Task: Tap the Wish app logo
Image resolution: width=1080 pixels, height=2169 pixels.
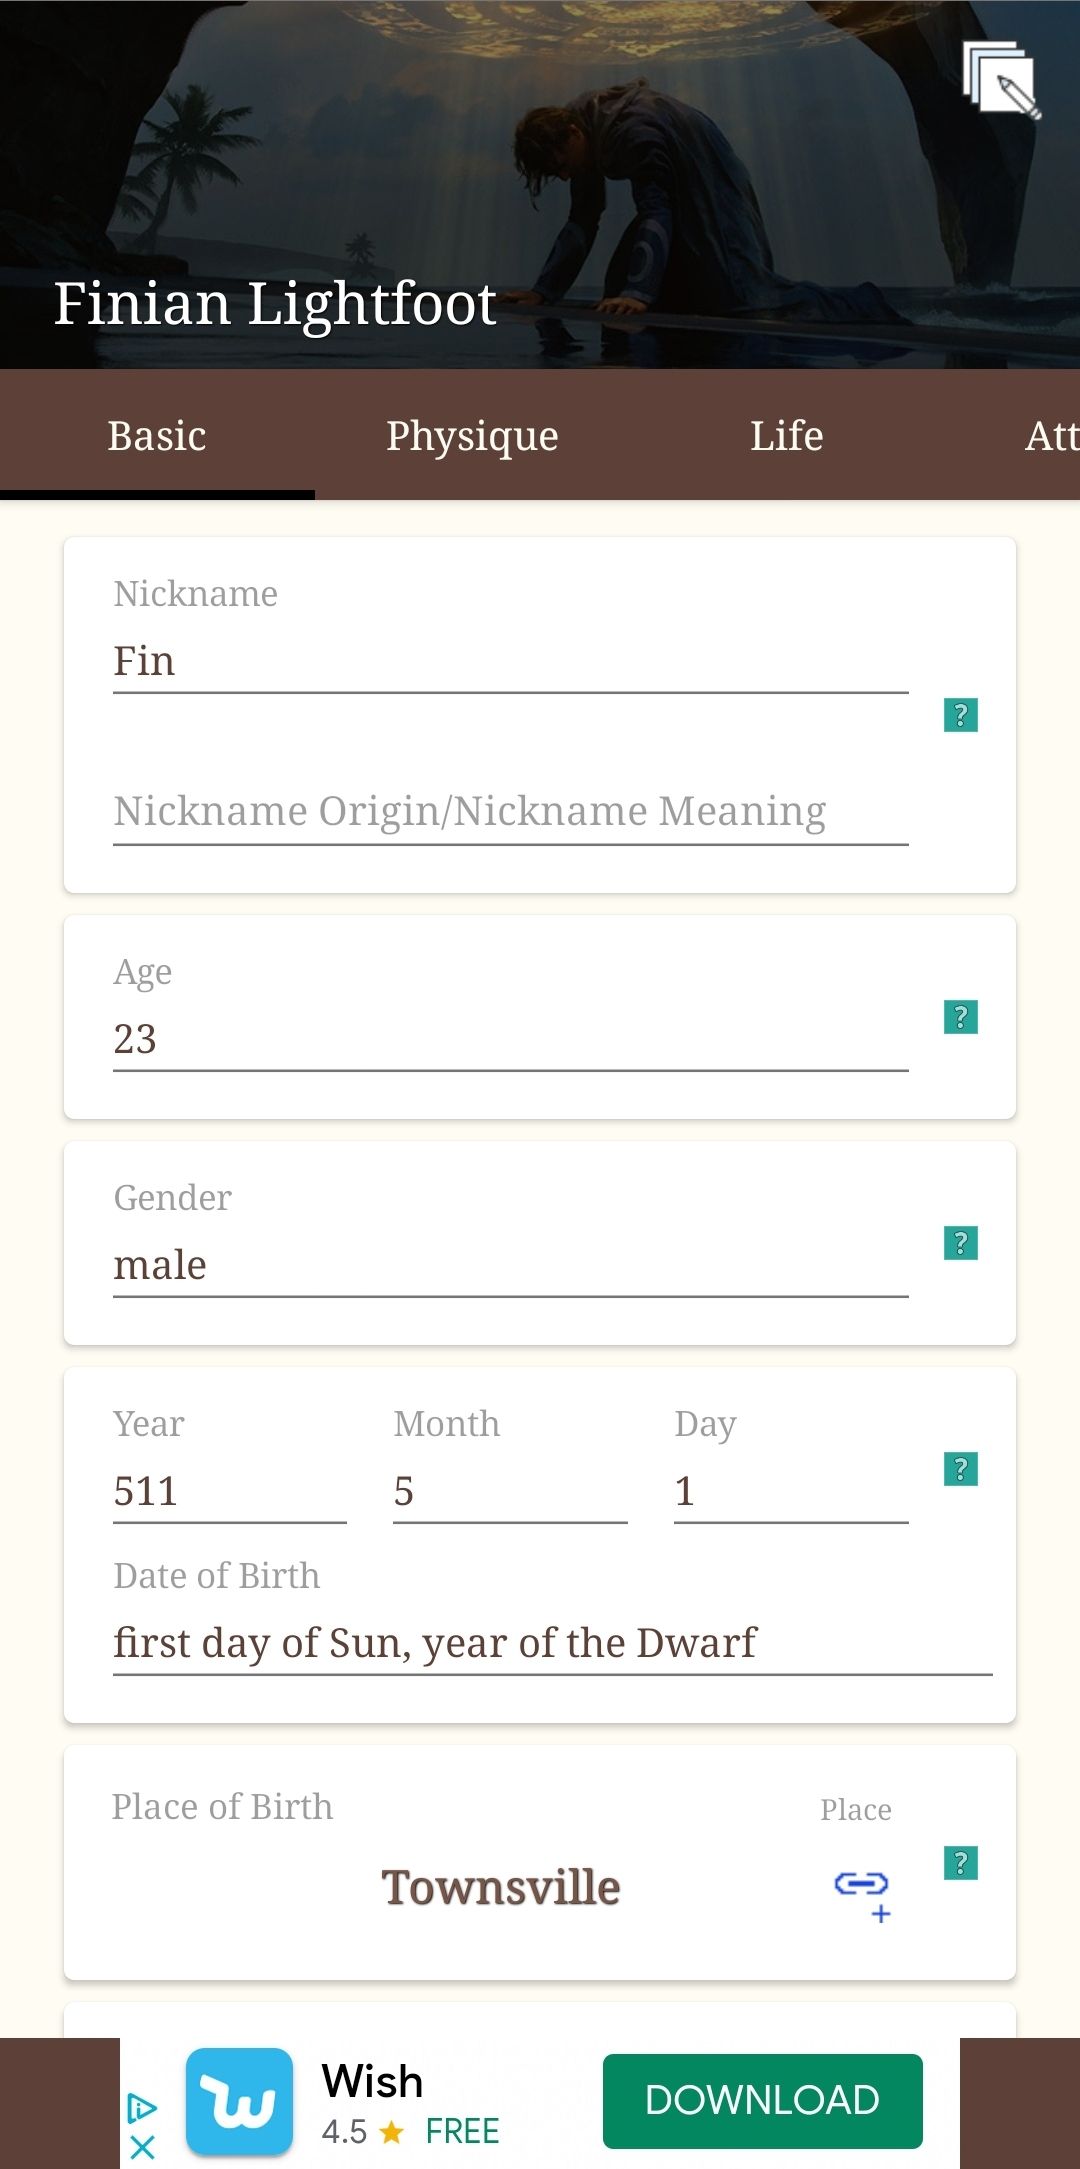Action: 239,2101
